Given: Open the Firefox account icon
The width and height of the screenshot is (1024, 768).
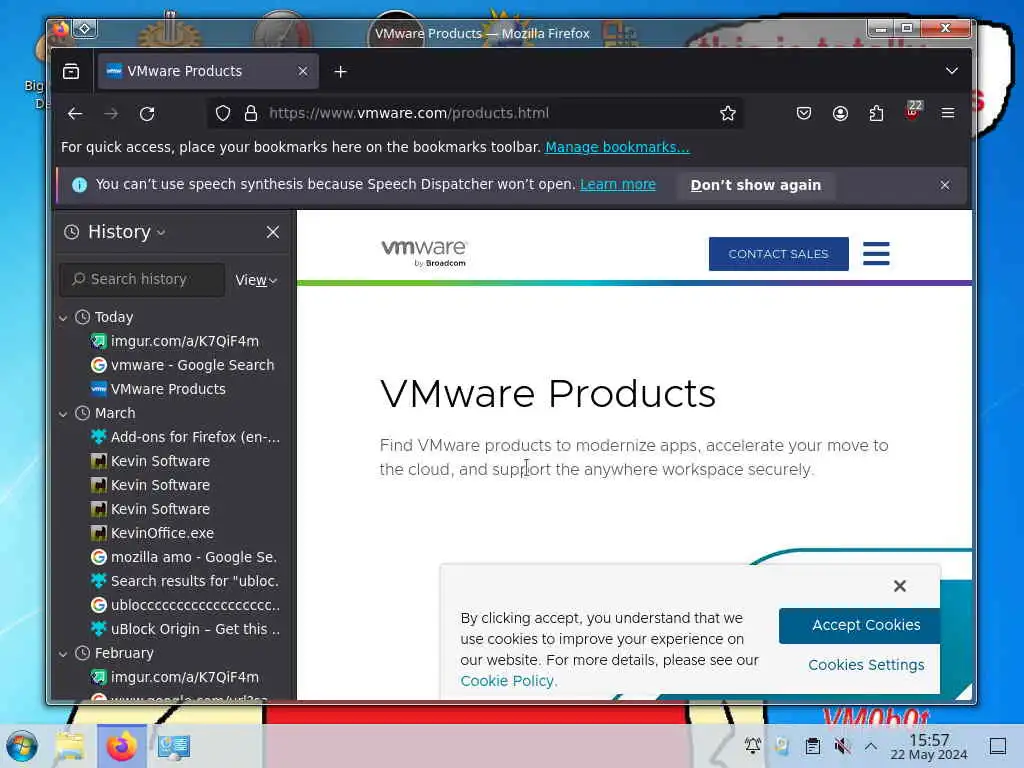Looking at the screenshot, I should pos(840,114).
